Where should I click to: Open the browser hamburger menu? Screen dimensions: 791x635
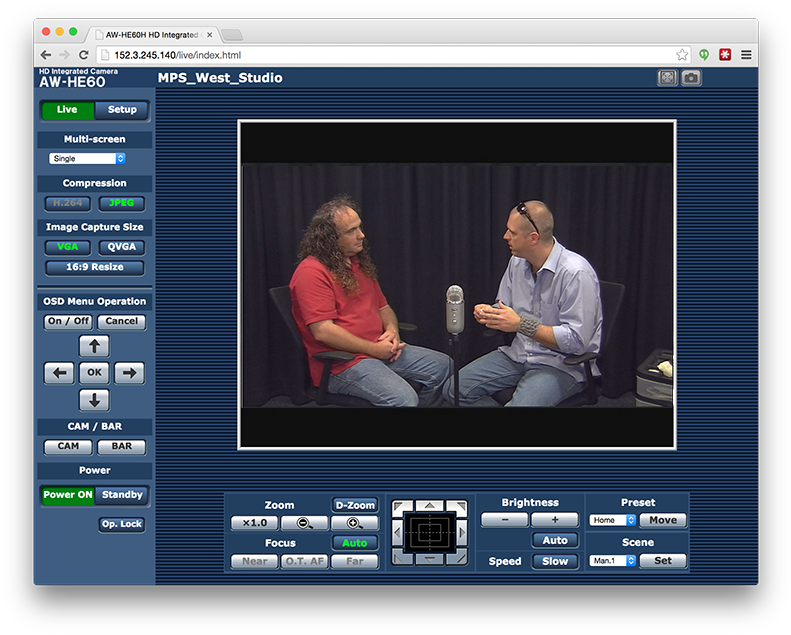pos(746,55)
